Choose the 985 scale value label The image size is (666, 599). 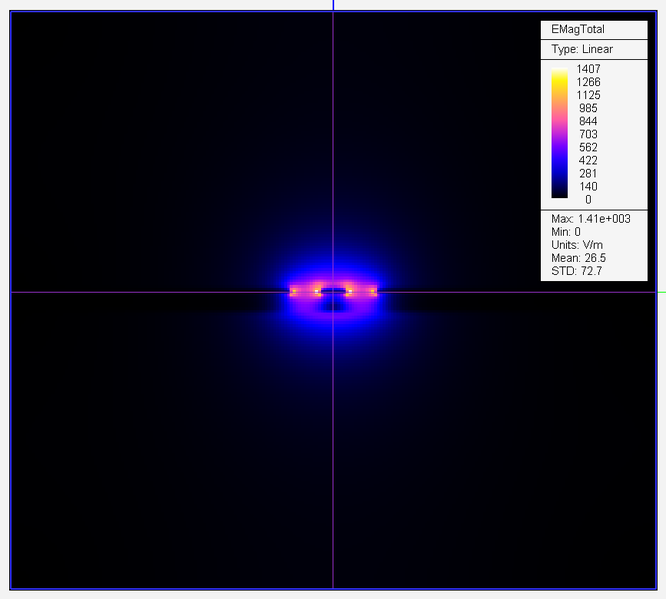(587, 108)
